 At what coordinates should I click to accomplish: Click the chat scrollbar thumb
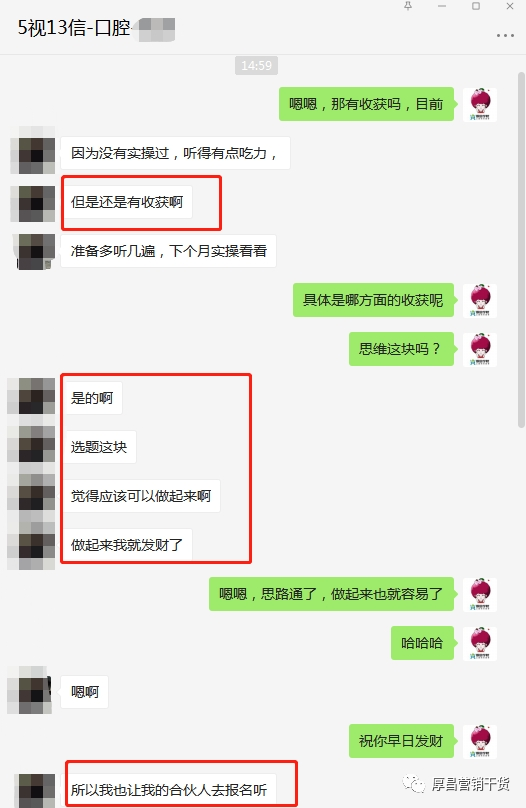click(521, 250)
